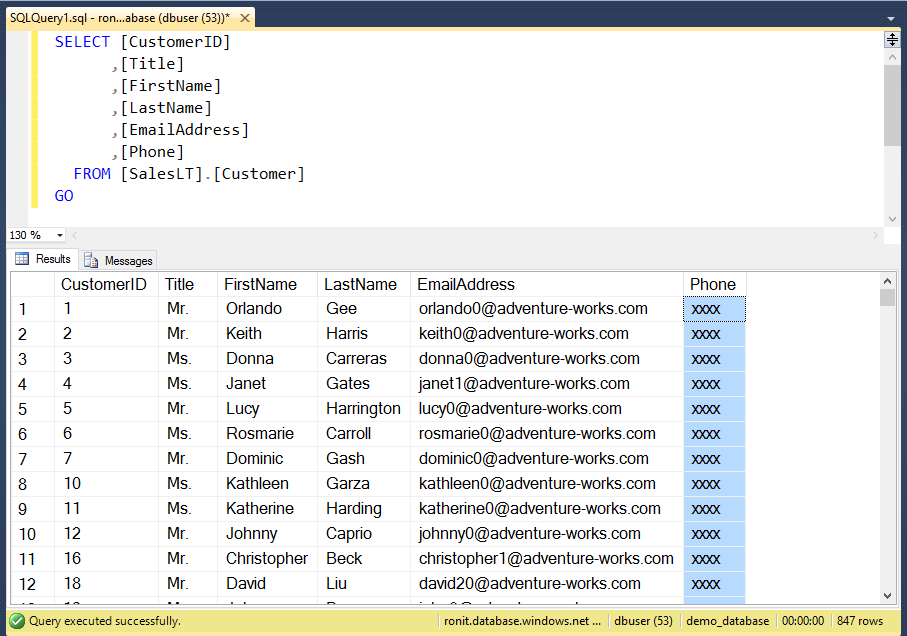Click the editor split-window handle icon
The width and height of the screenshot is (907, 636).
tap(892, 40)
